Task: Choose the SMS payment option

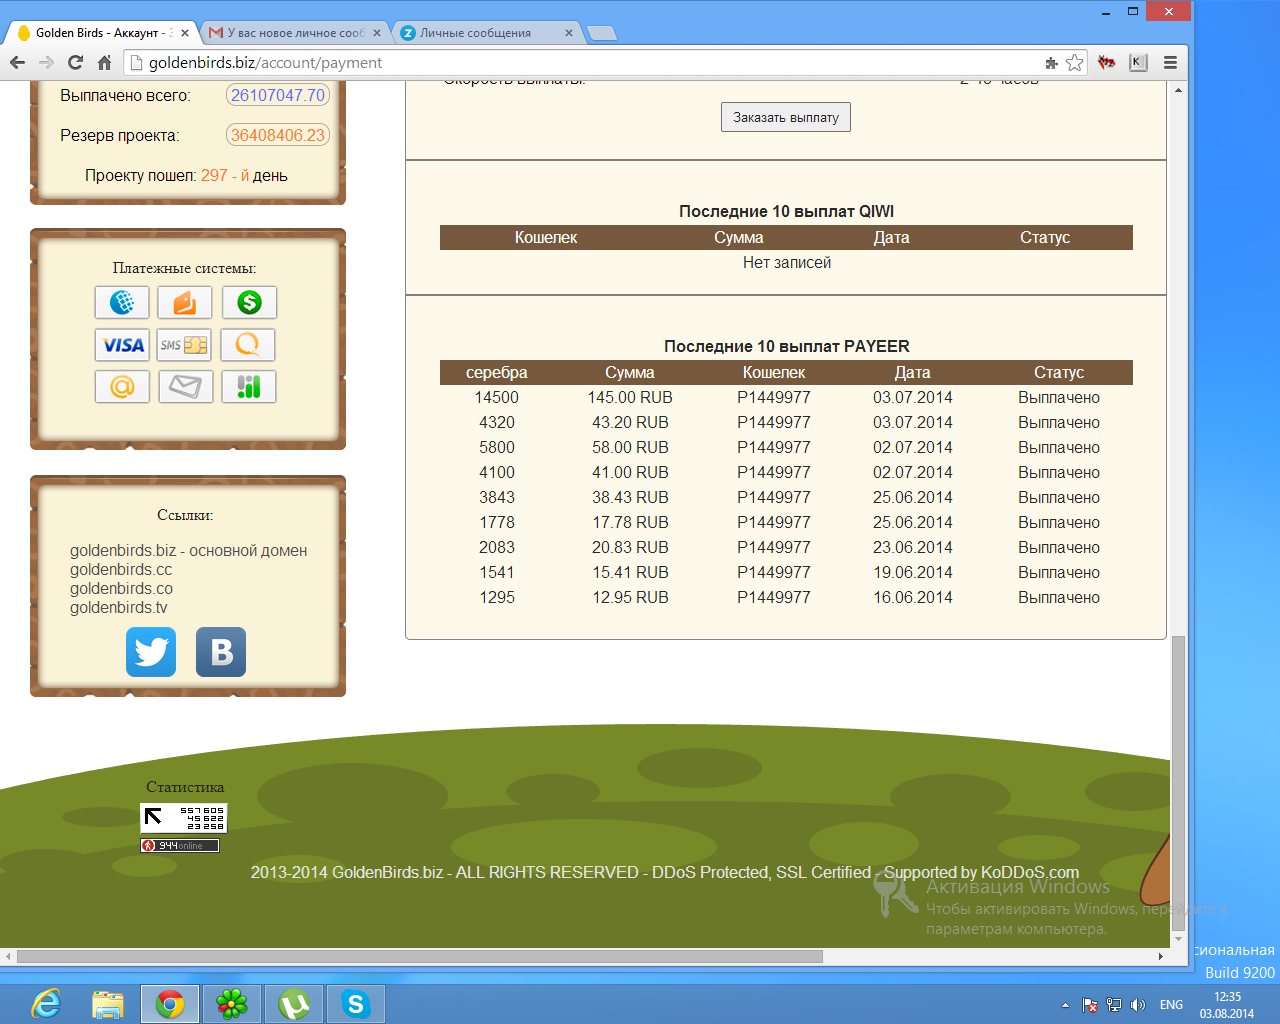Action: pos(185,345)
